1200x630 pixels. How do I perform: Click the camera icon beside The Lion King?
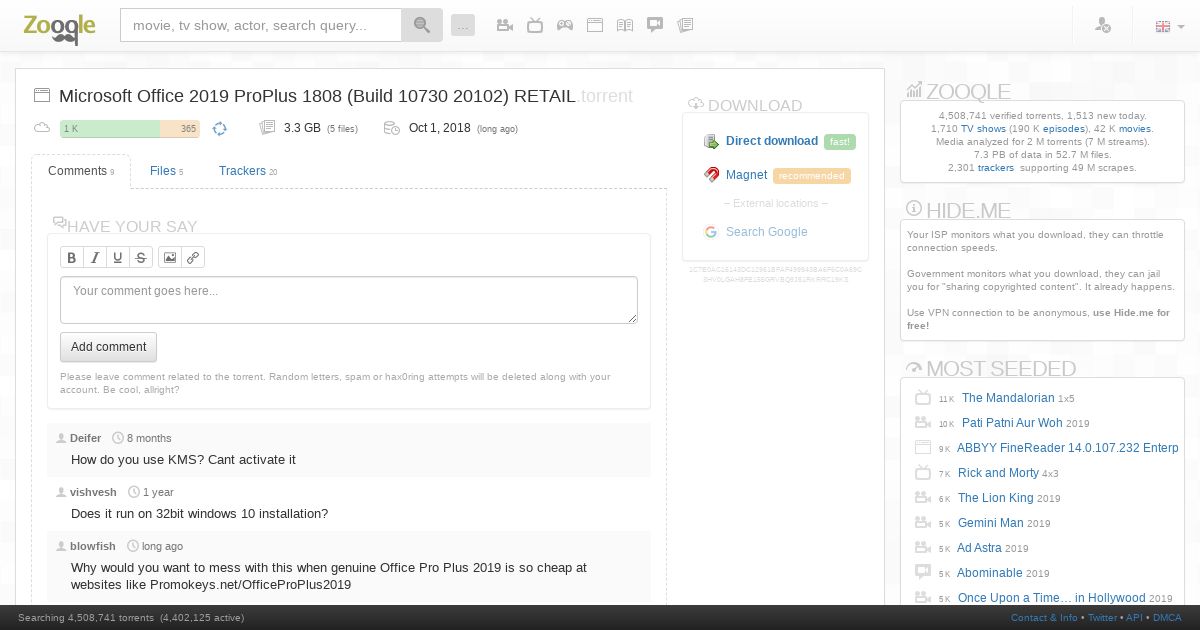[923, 498]
